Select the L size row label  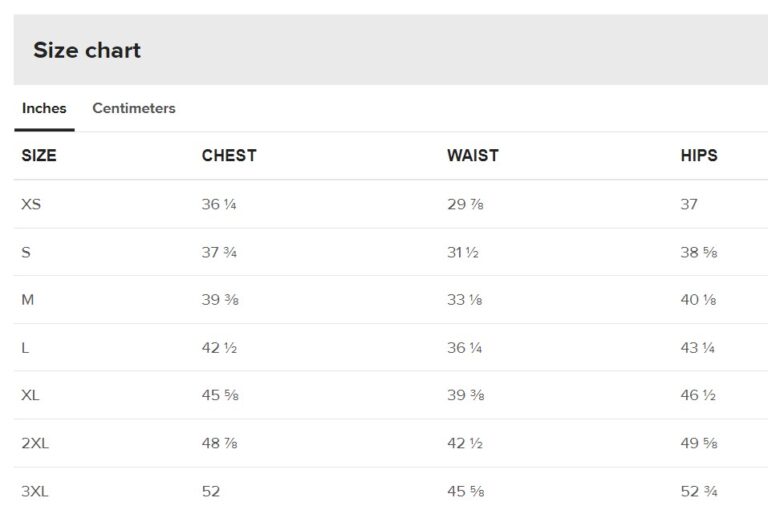(x=25, y=348)
